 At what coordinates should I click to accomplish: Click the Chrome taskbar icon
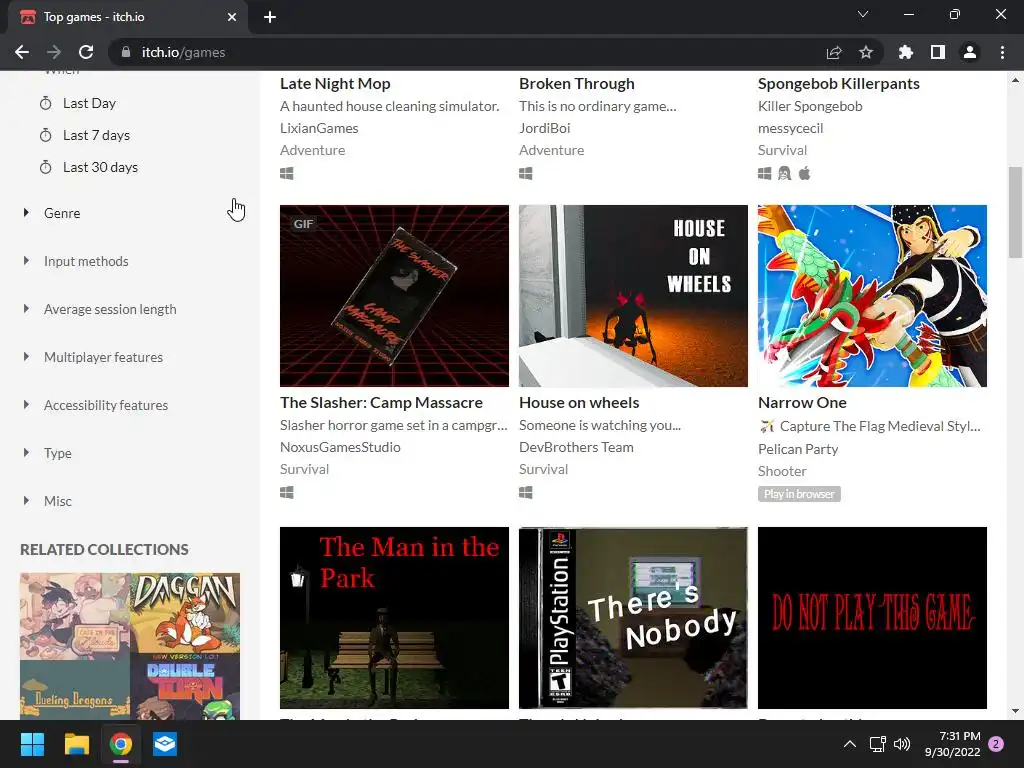[121, 744]
